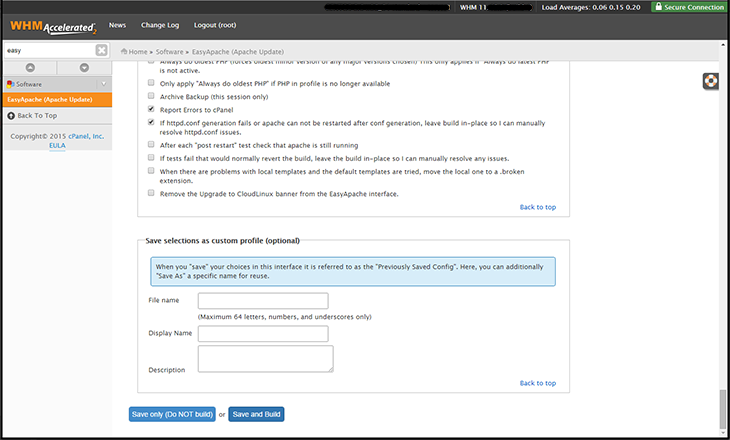Focus the File name input field
Screen dimensions: 730x440
pos(263,301)
